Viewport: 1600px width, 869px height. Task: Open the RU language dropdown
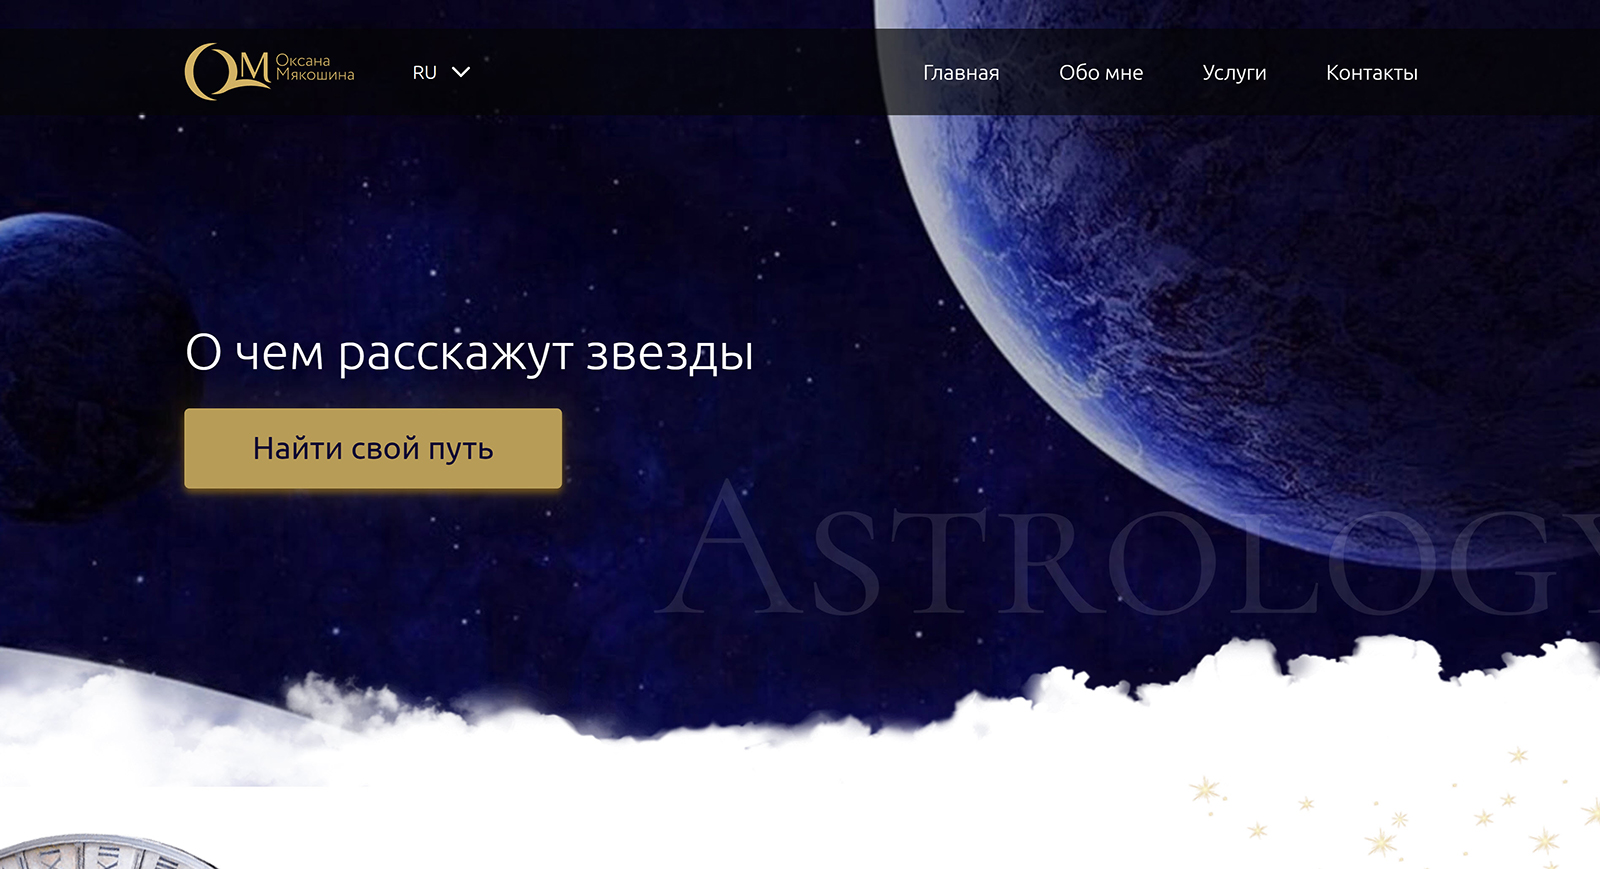[441, 72]
